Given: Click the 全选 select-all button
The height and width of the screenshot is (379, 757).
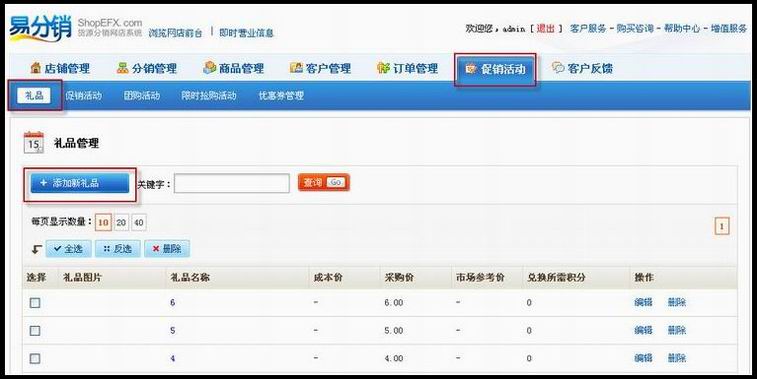Looking at the screenshot, I should [68, 249].
